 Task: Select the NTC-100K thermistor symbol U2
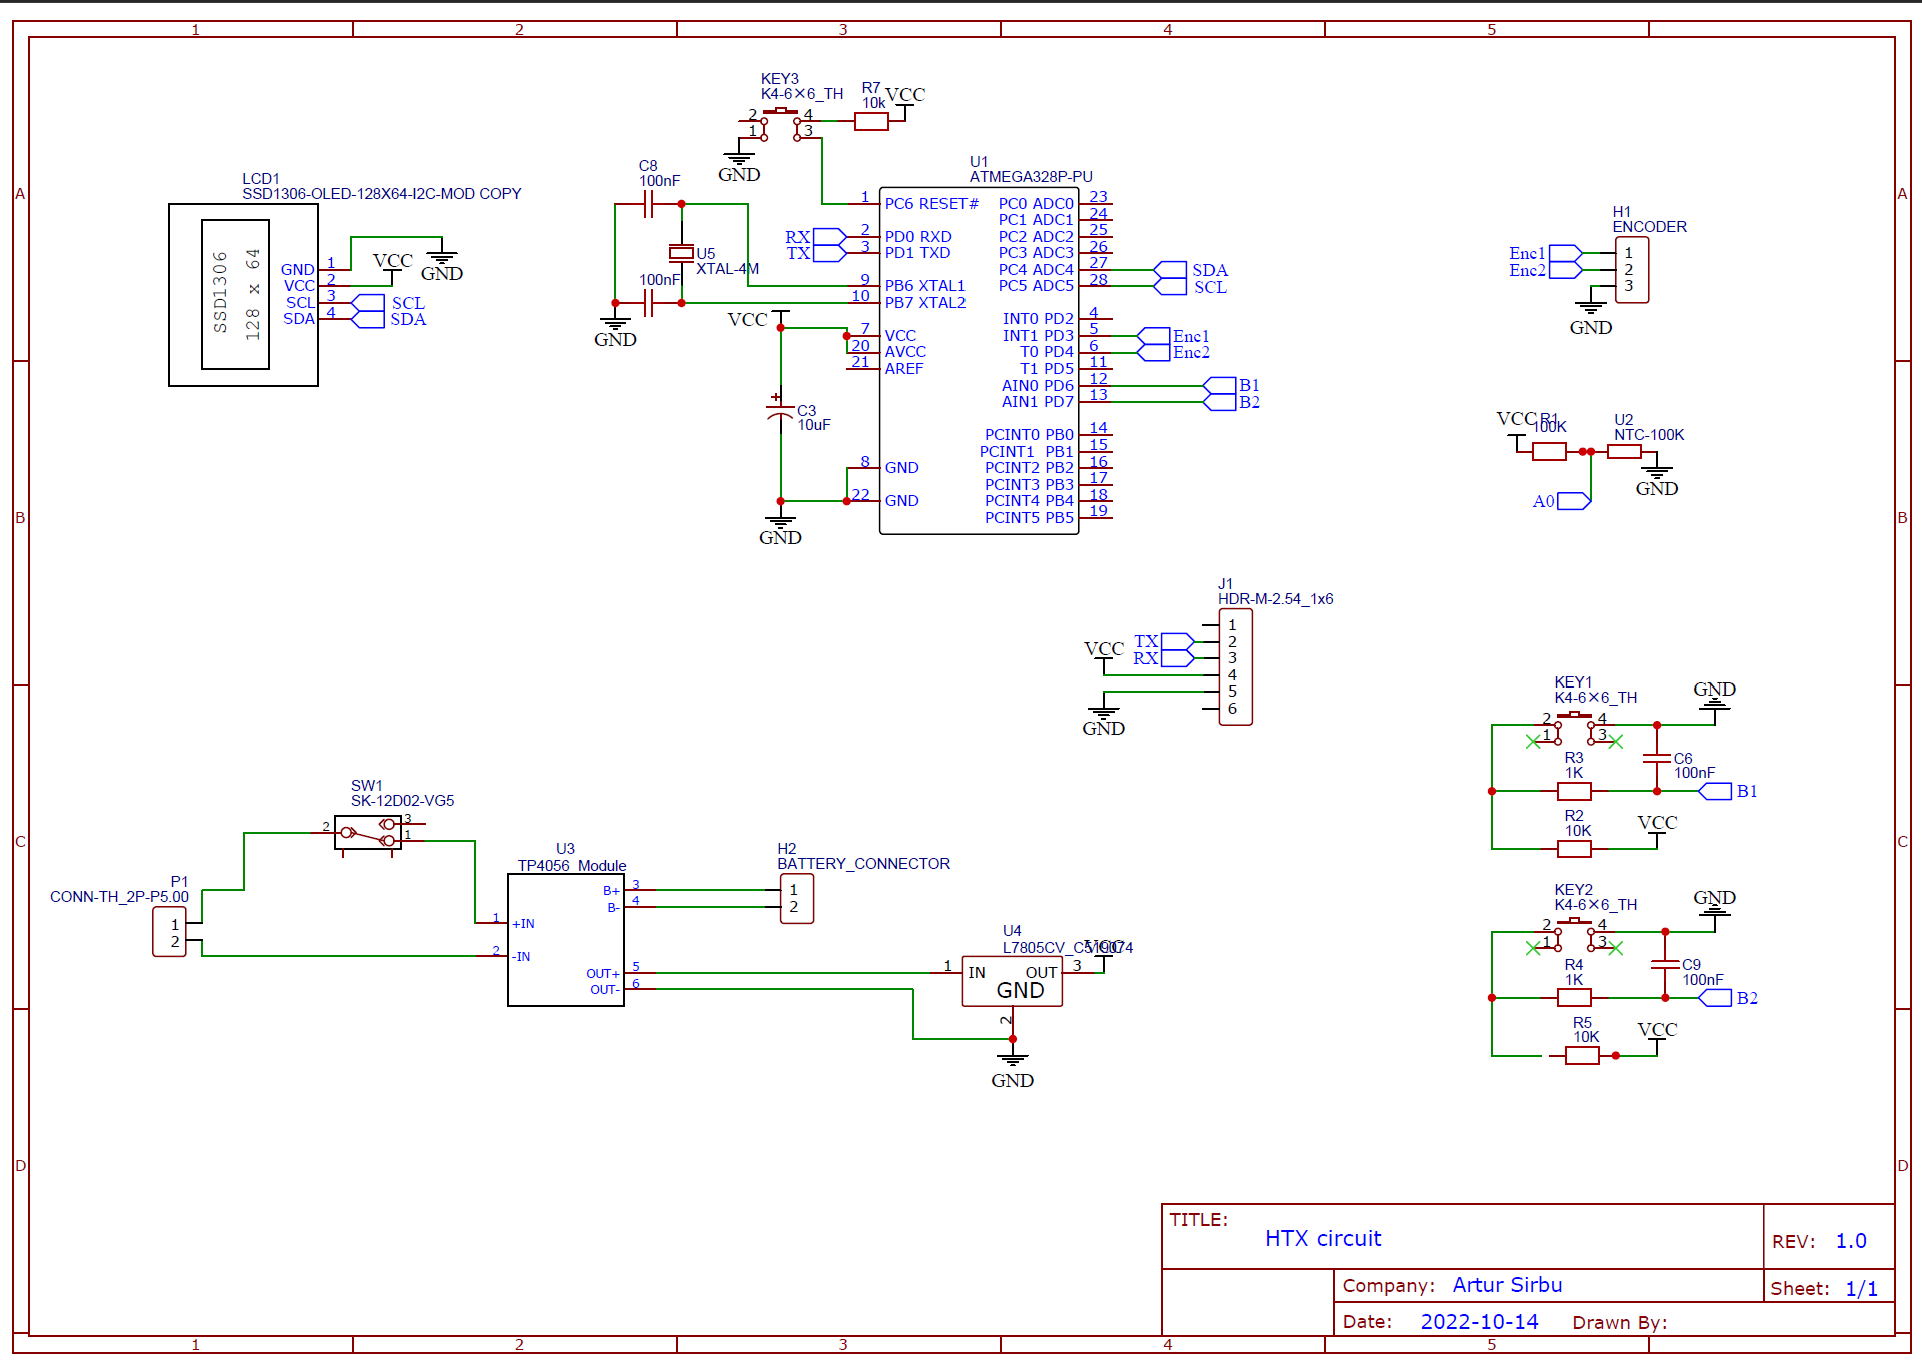click(1623, 451)
